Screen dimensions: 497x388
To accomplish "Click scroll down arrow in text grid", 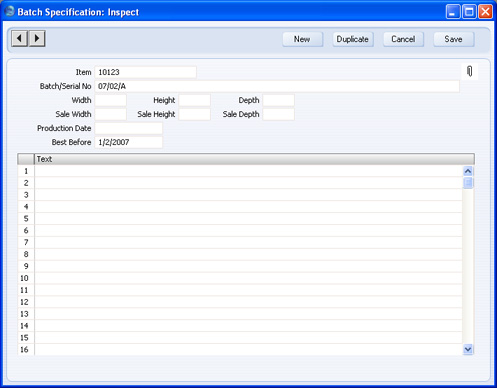I will (x=468, y=349).
